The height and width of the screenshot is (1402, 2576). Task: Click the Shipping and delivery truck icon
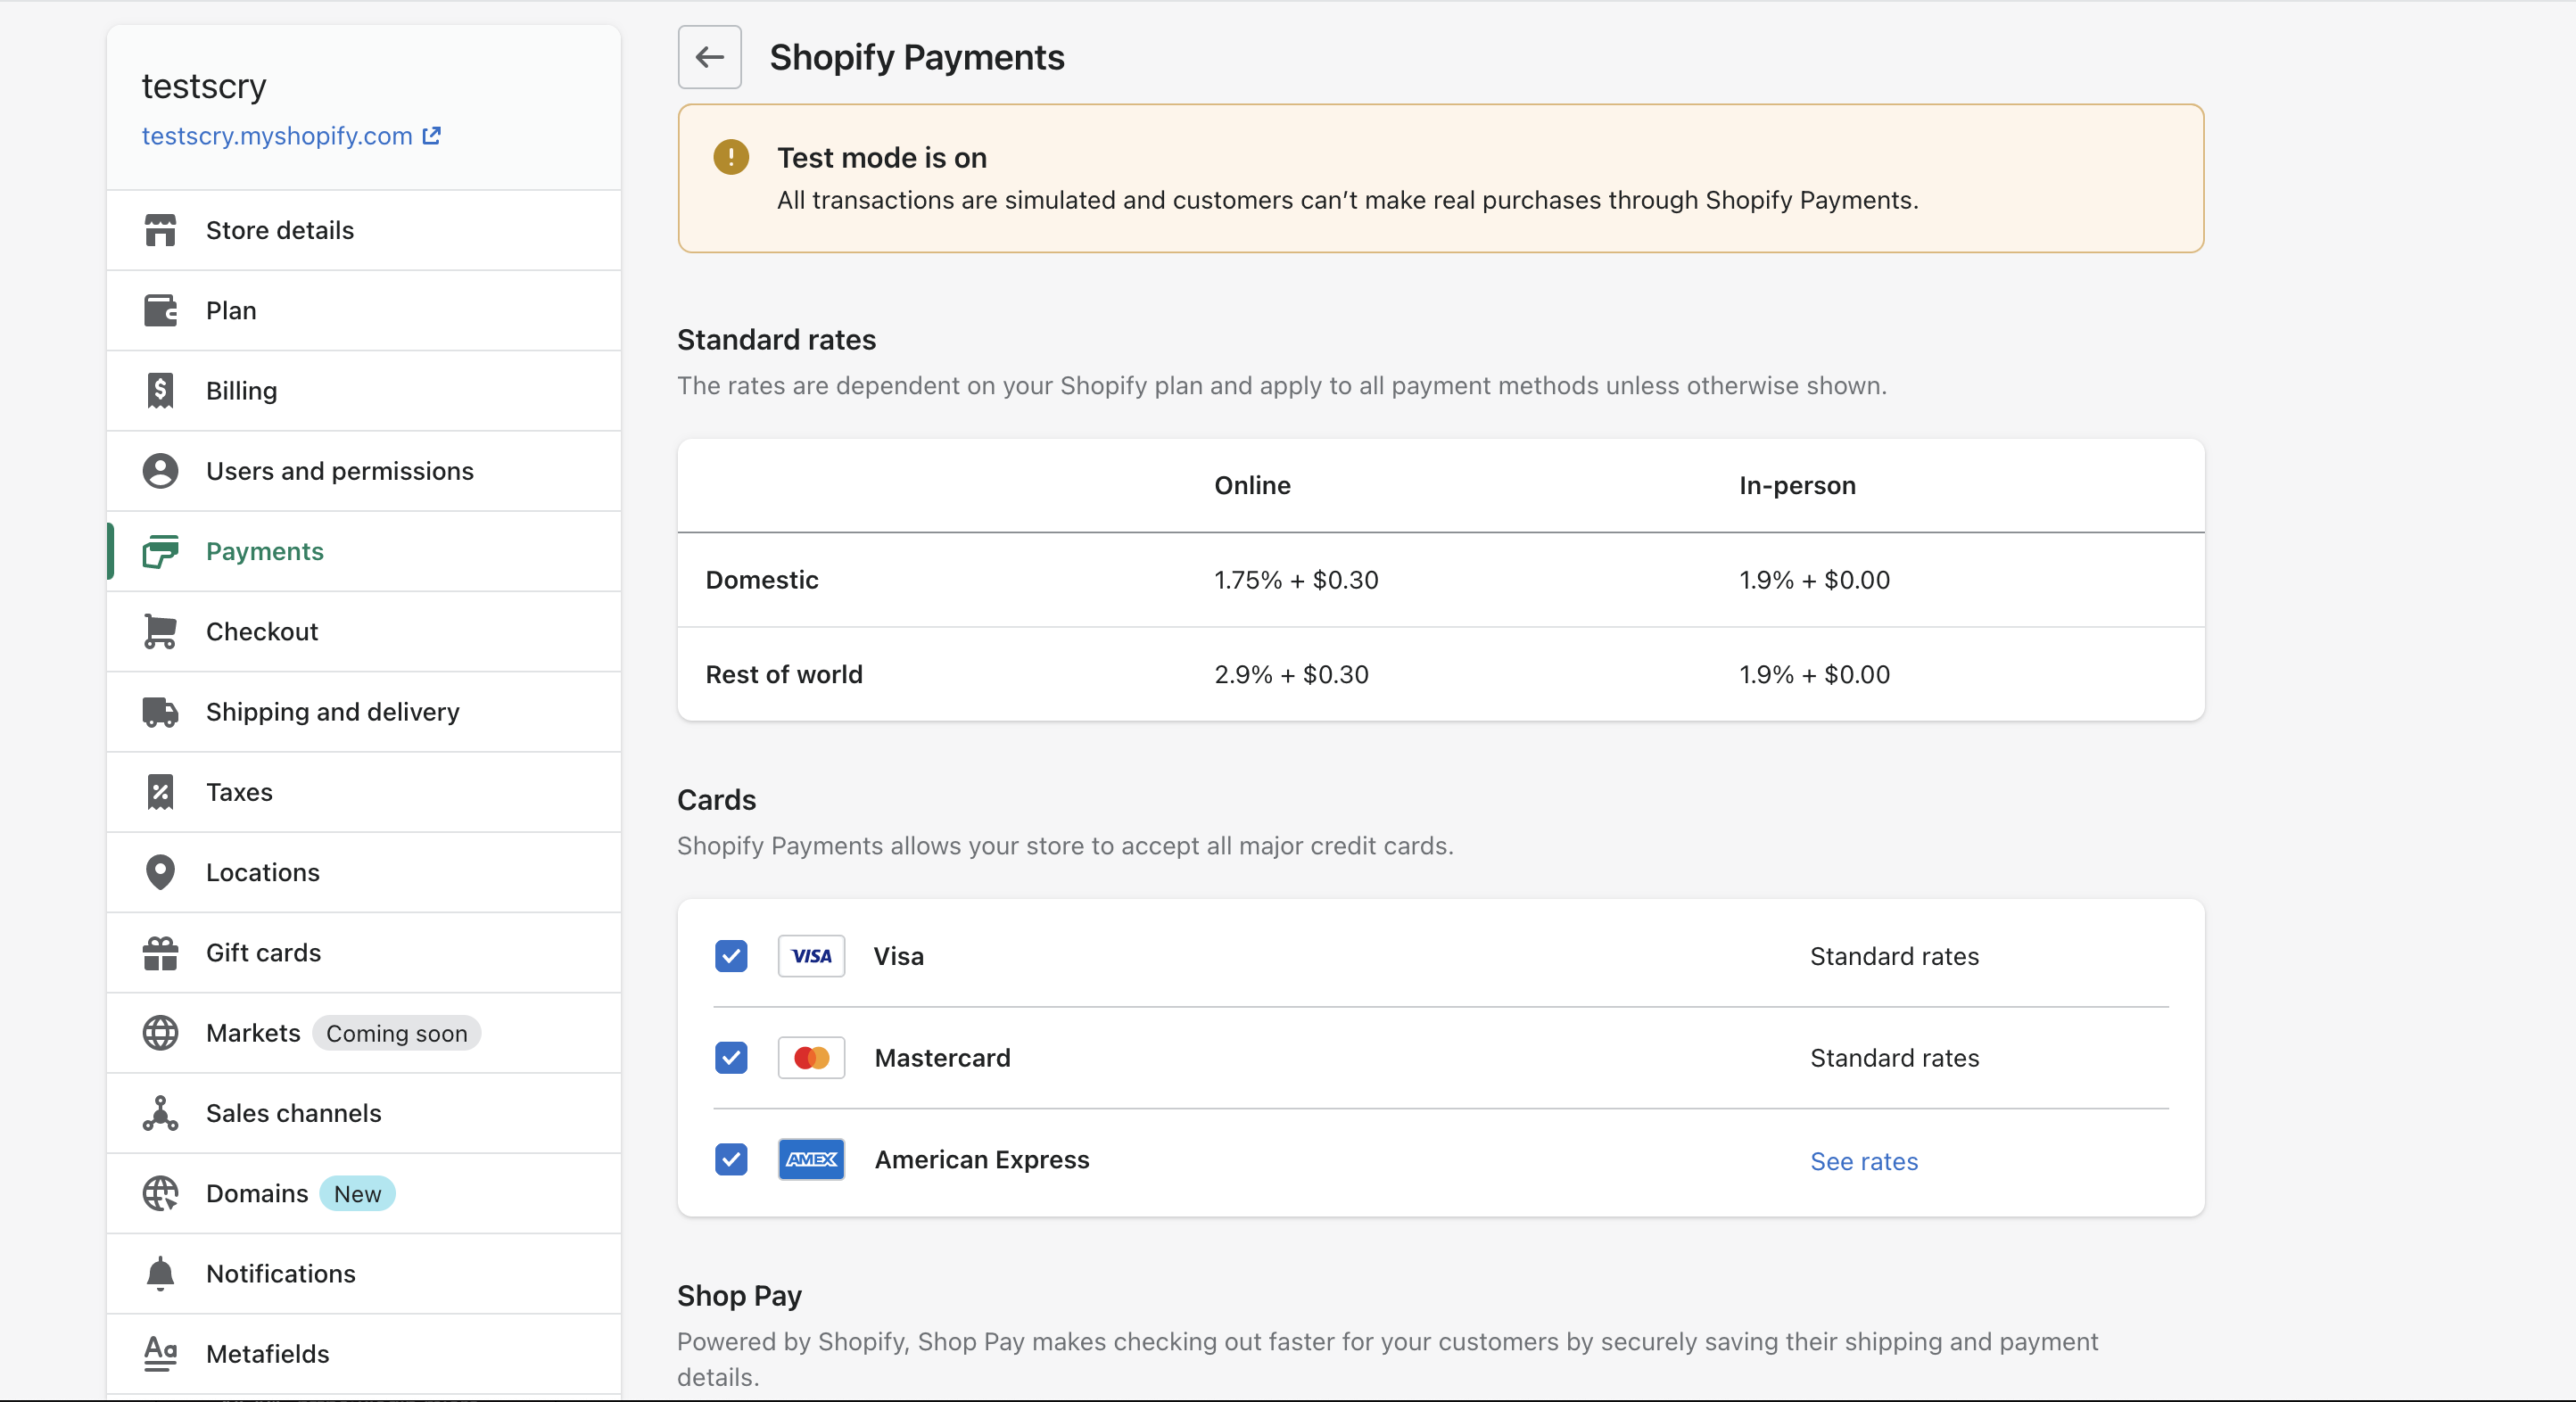click(160, 712)
